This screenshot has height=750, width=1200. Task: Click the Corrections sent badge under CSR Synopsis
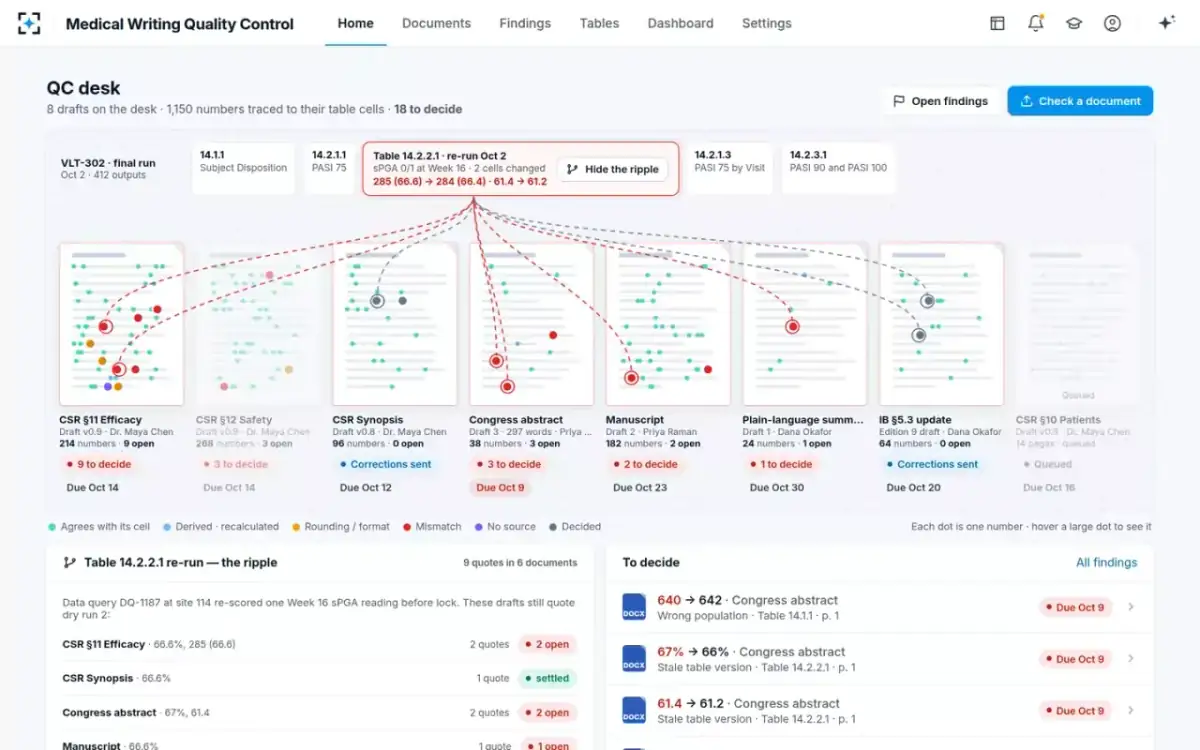(x=385, y=464)
